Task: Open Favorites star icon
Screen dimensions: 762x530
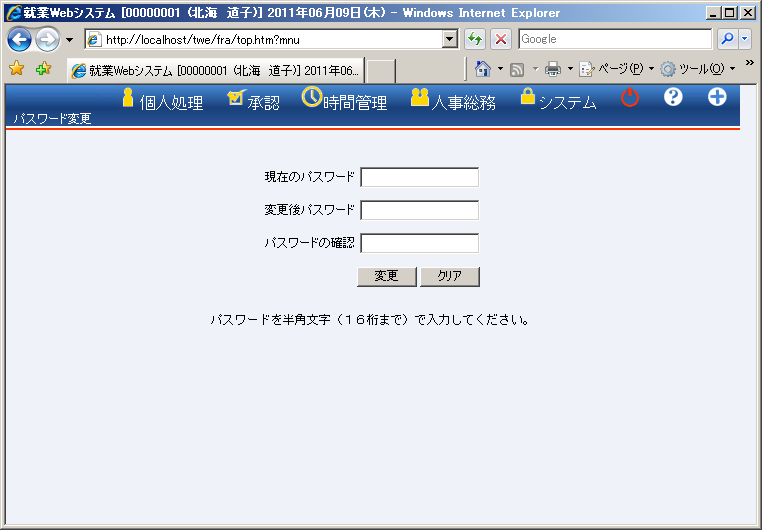Action: tap(17, 69)
